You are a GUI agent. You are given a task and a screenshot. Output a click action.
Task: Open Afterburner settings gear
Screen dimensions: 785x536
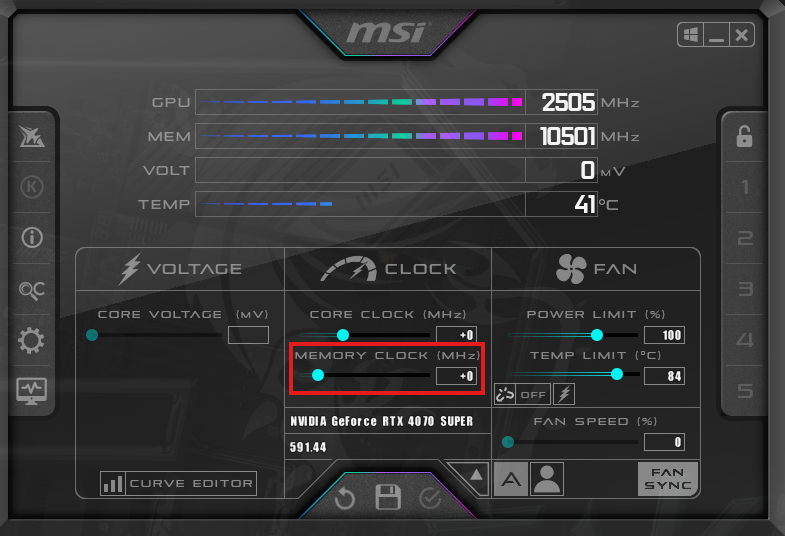pyautogui.click(x=32, y=340)
